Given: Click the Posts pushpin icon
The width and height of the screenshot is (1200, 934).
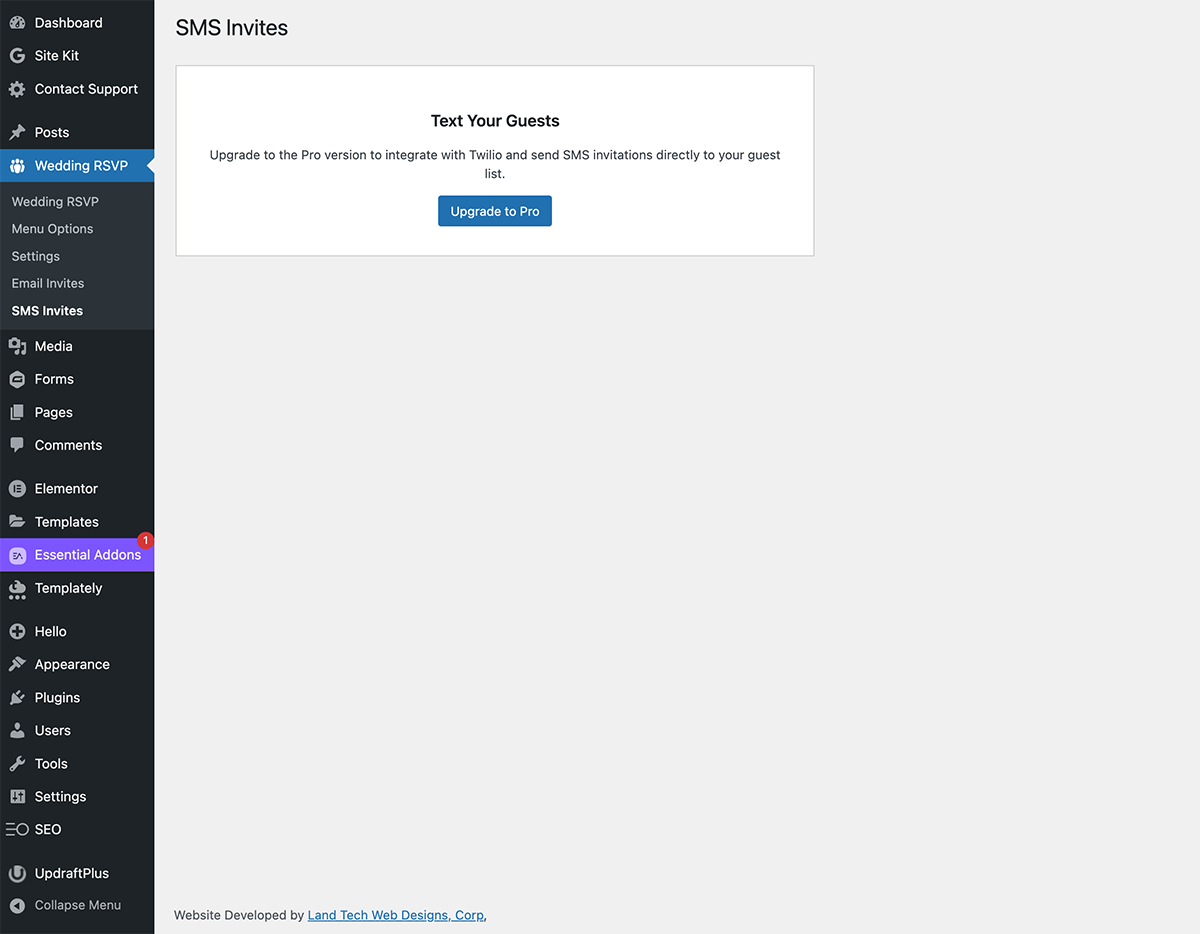Looking at the screenshot, I should 16,132.
